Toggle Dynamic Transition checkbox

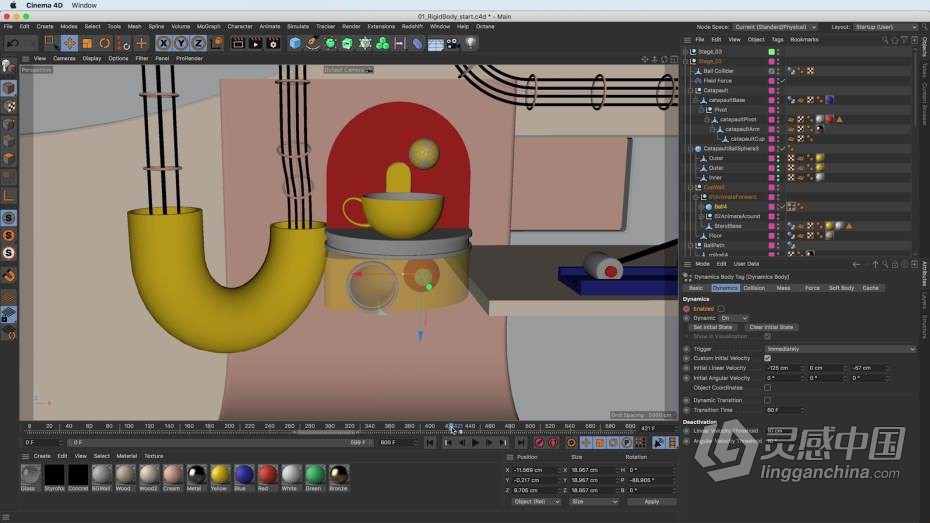coord(767,400)
